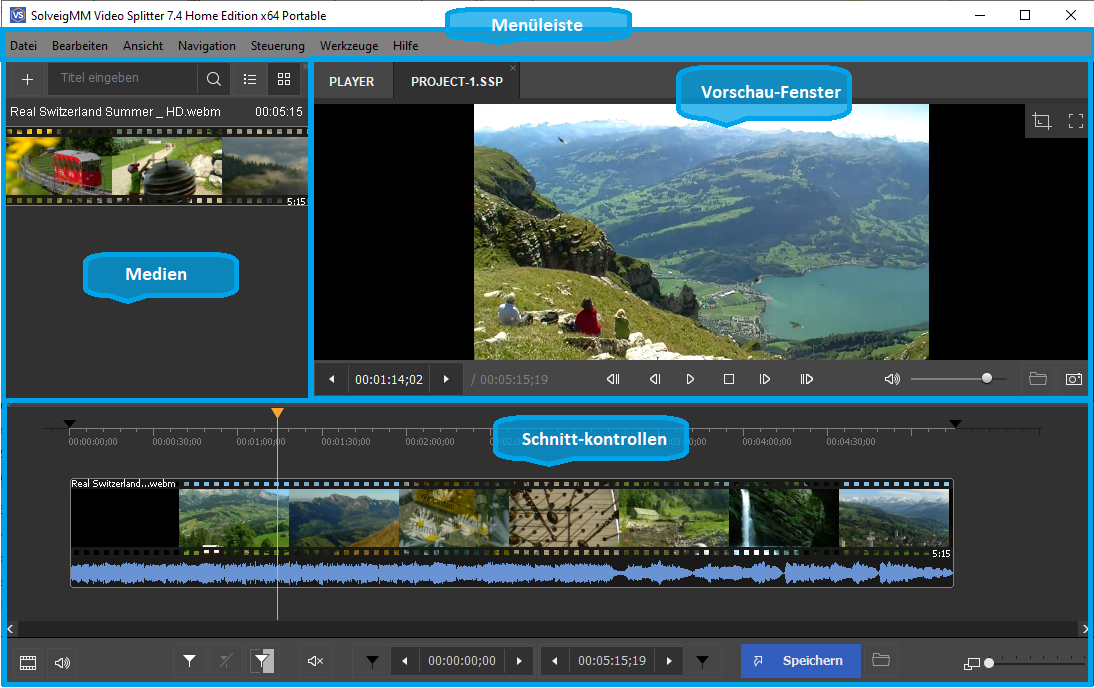
Task: Decrease the fragment start time 00:00:00;00
Action: [405, 661]
